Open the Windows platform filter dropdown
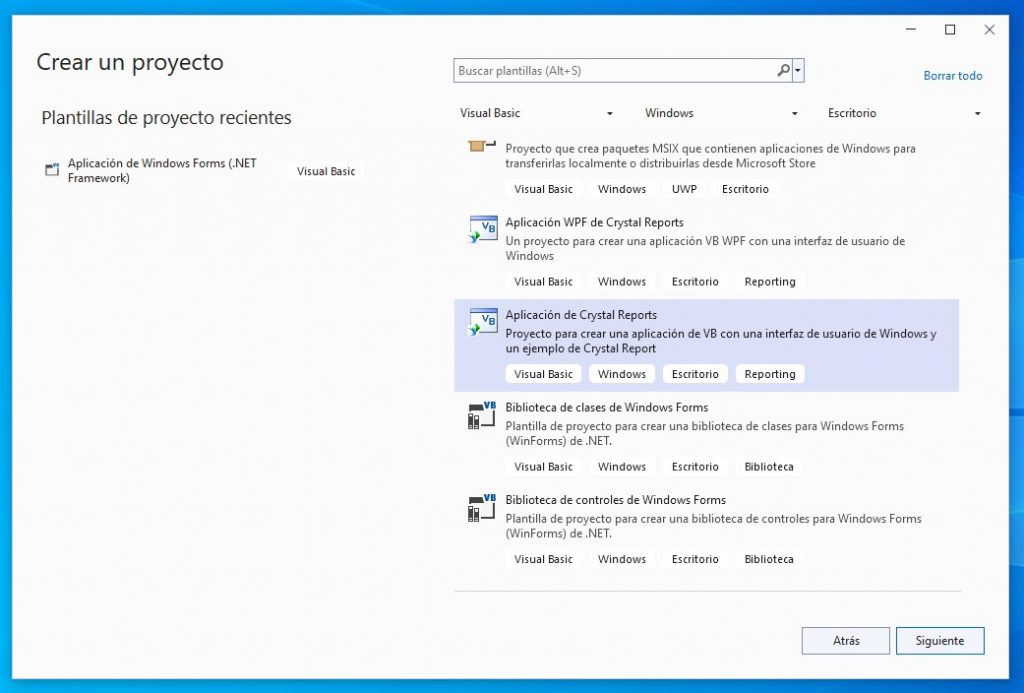The width and height of the screenshot is (1024, 693). click(x=721, y=114)
